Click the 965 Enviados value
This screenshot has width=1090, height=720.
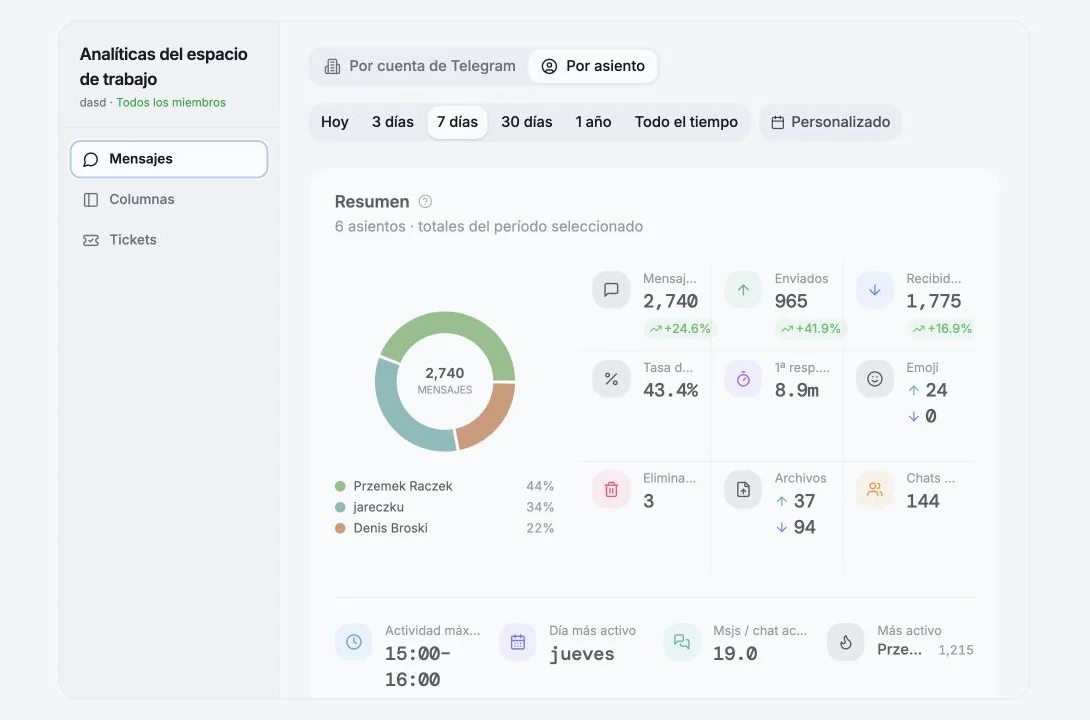pos(791,301)
